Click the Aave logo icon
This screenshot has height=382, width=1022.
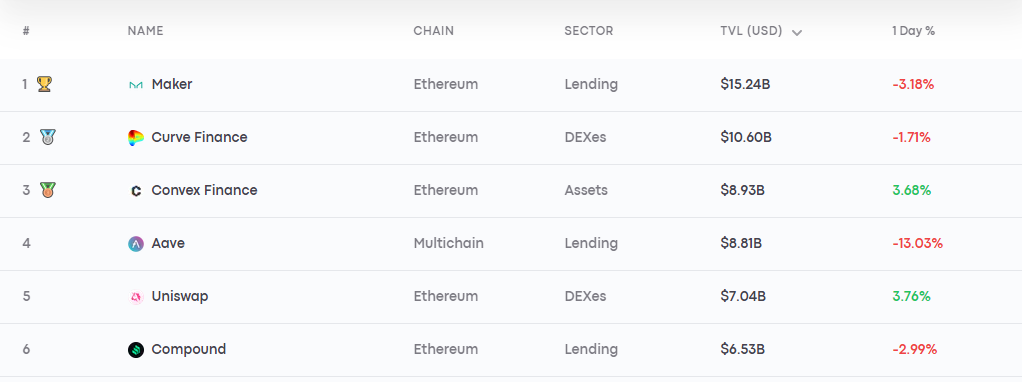[x=136, y=244]
